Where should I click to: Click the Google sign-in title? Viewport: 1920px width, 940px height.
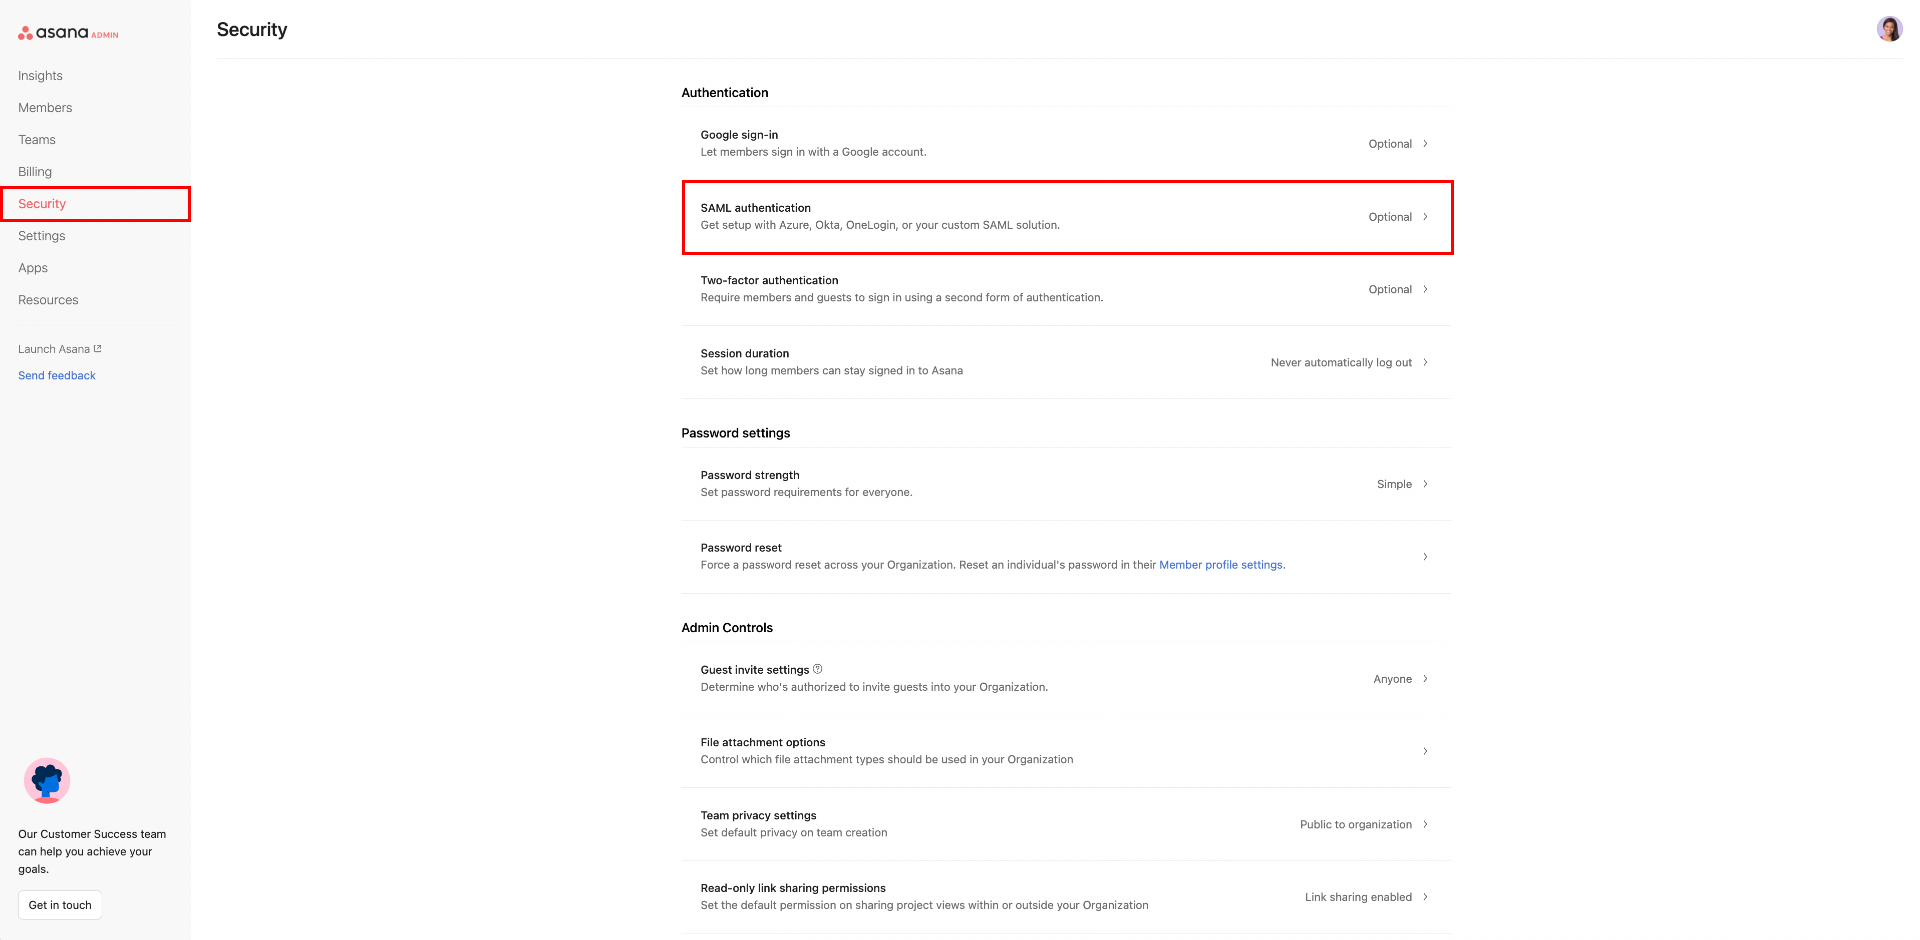pyautogui.click(x=739, y=135)
